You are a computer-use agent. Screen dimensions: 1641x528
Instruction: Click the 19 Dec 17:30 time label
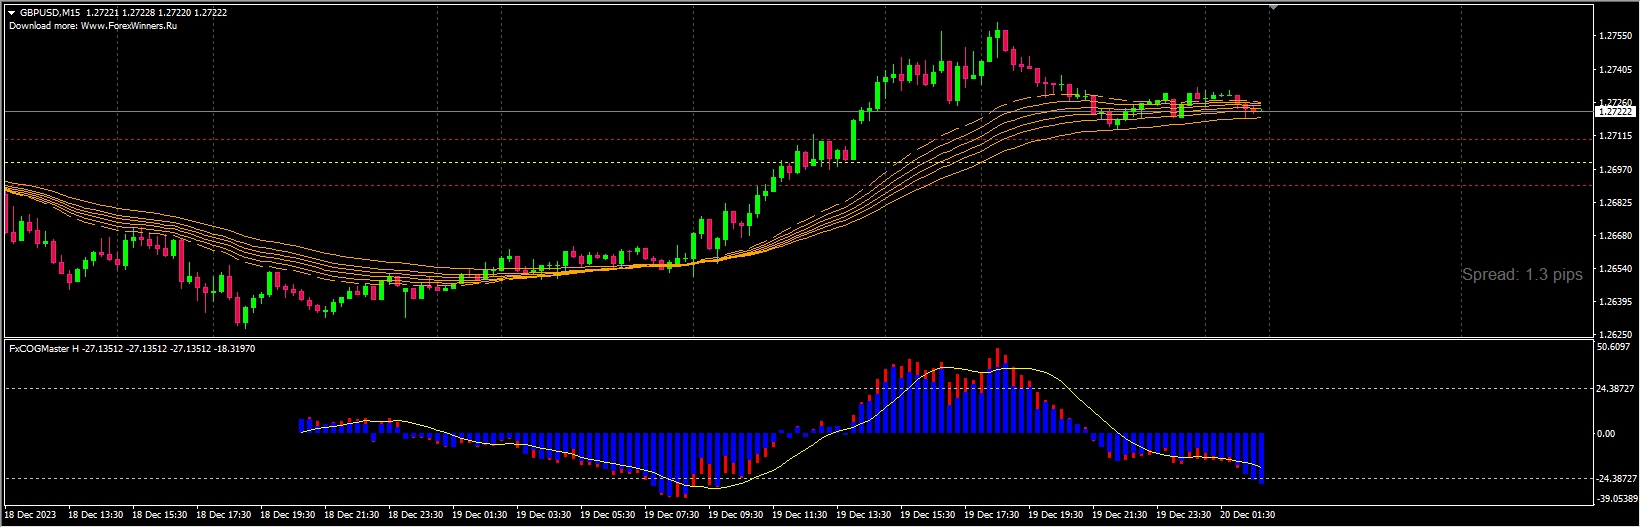tap(991, 515)
